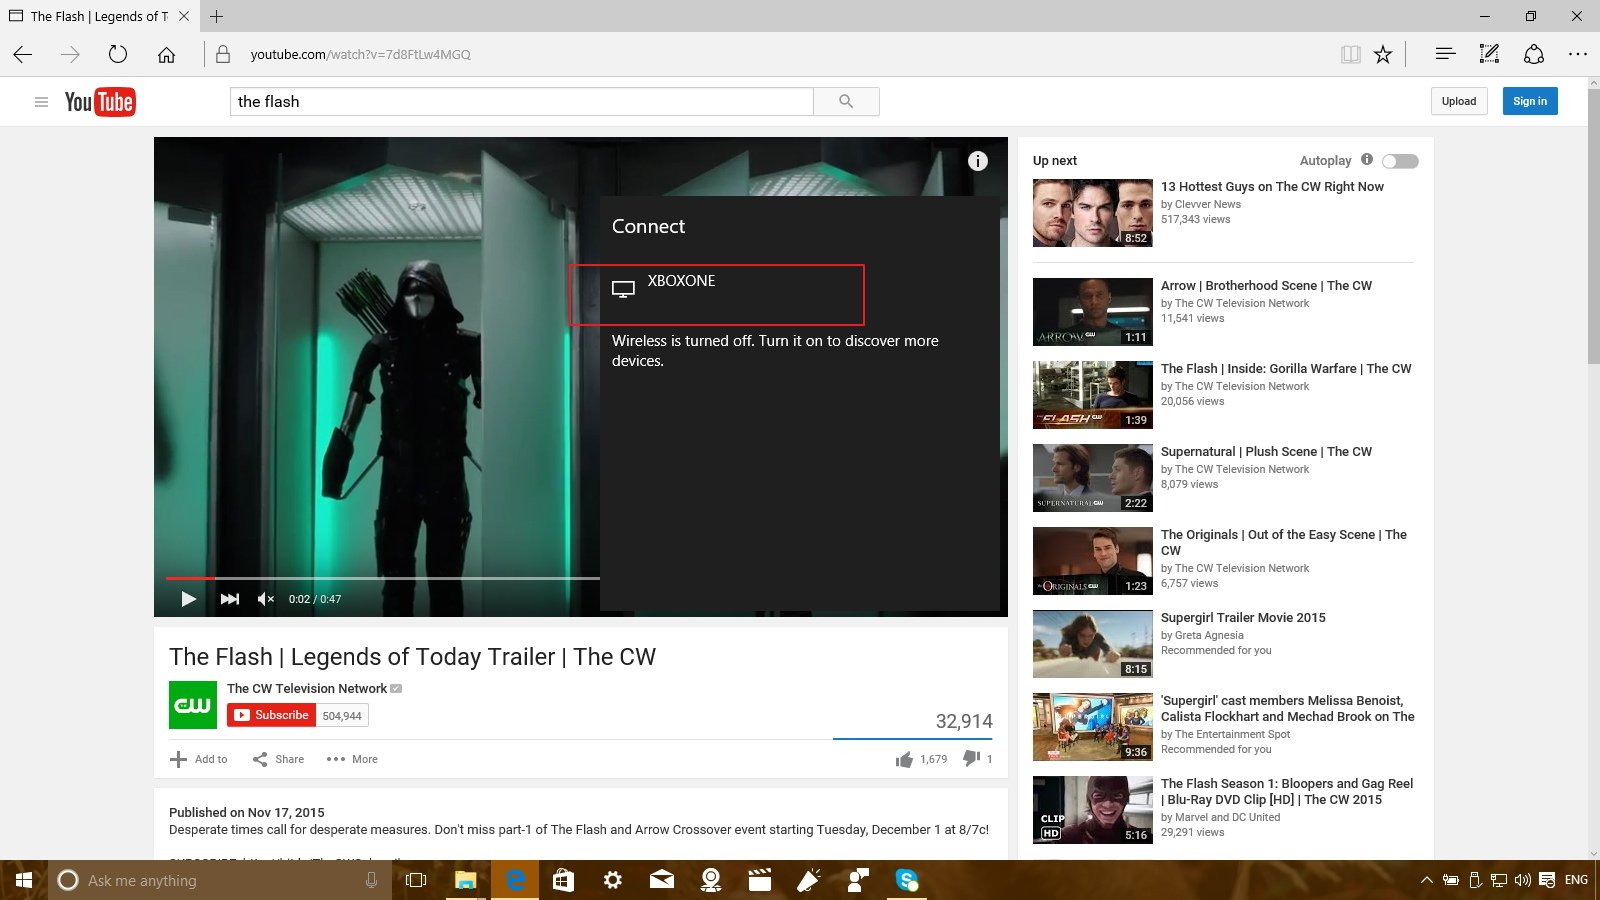Dislike the video with thumbs down

pos(971,759)
